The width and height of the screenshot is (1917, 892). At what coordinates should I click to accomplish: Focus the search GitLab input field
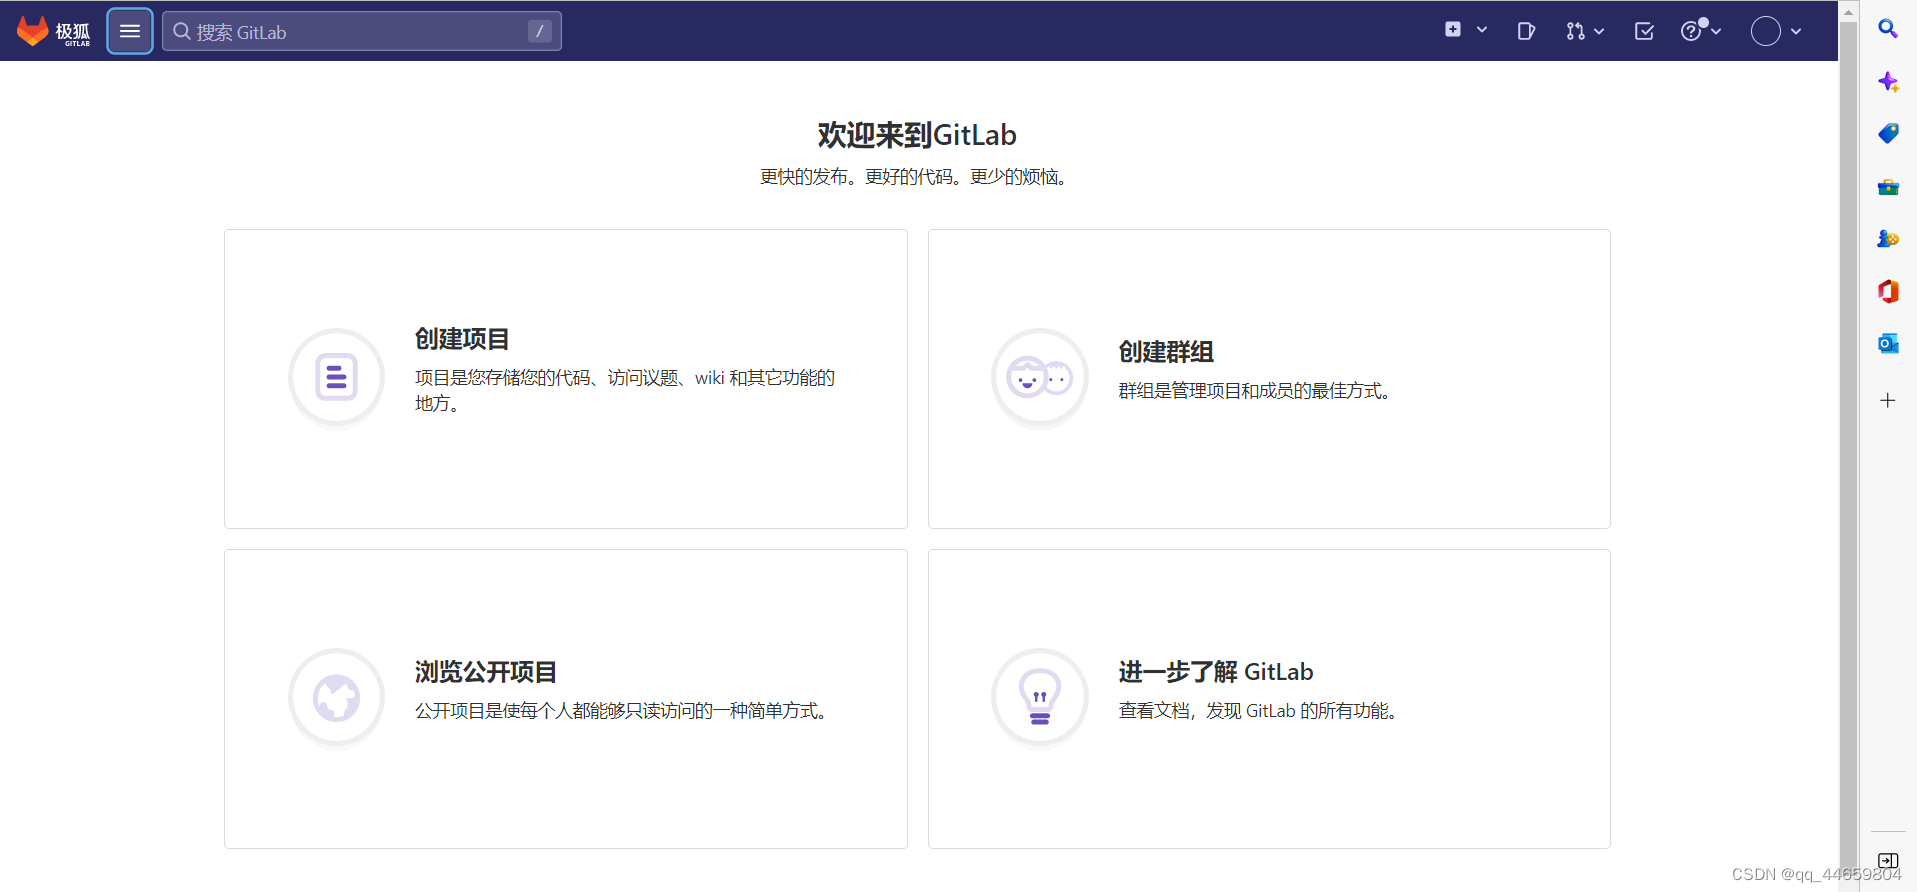[362, 31]
